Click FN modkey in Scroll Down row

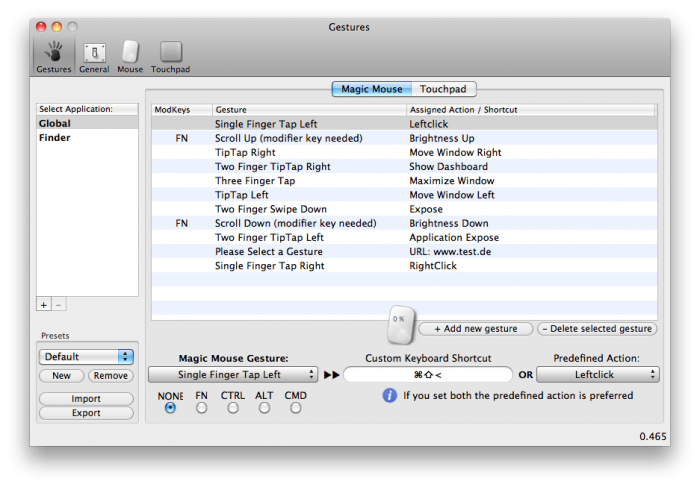coord(182,223)
